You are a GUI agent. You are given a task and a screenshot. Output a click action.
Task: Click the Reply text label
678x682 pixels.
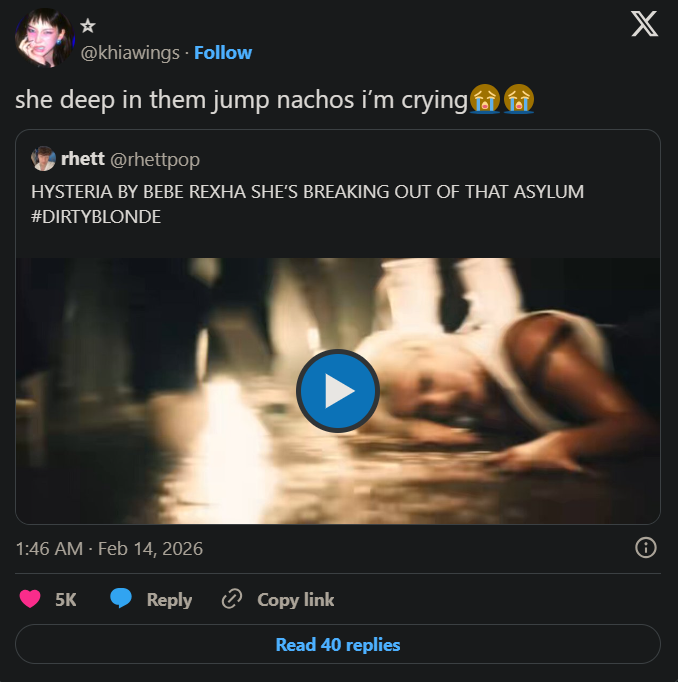click(169, 600)
